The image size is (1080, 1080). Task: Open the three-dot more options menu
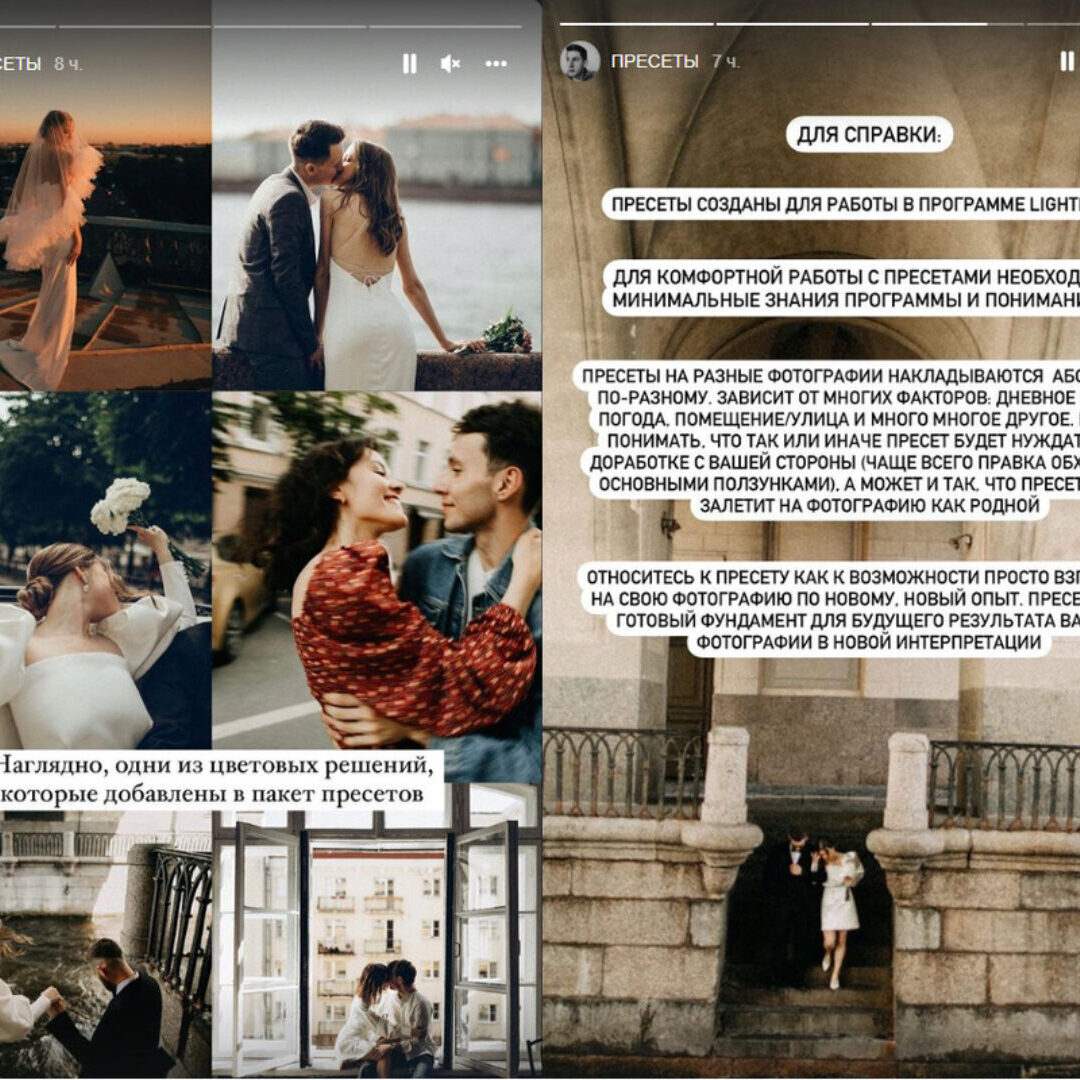click(x=496, y=63)
